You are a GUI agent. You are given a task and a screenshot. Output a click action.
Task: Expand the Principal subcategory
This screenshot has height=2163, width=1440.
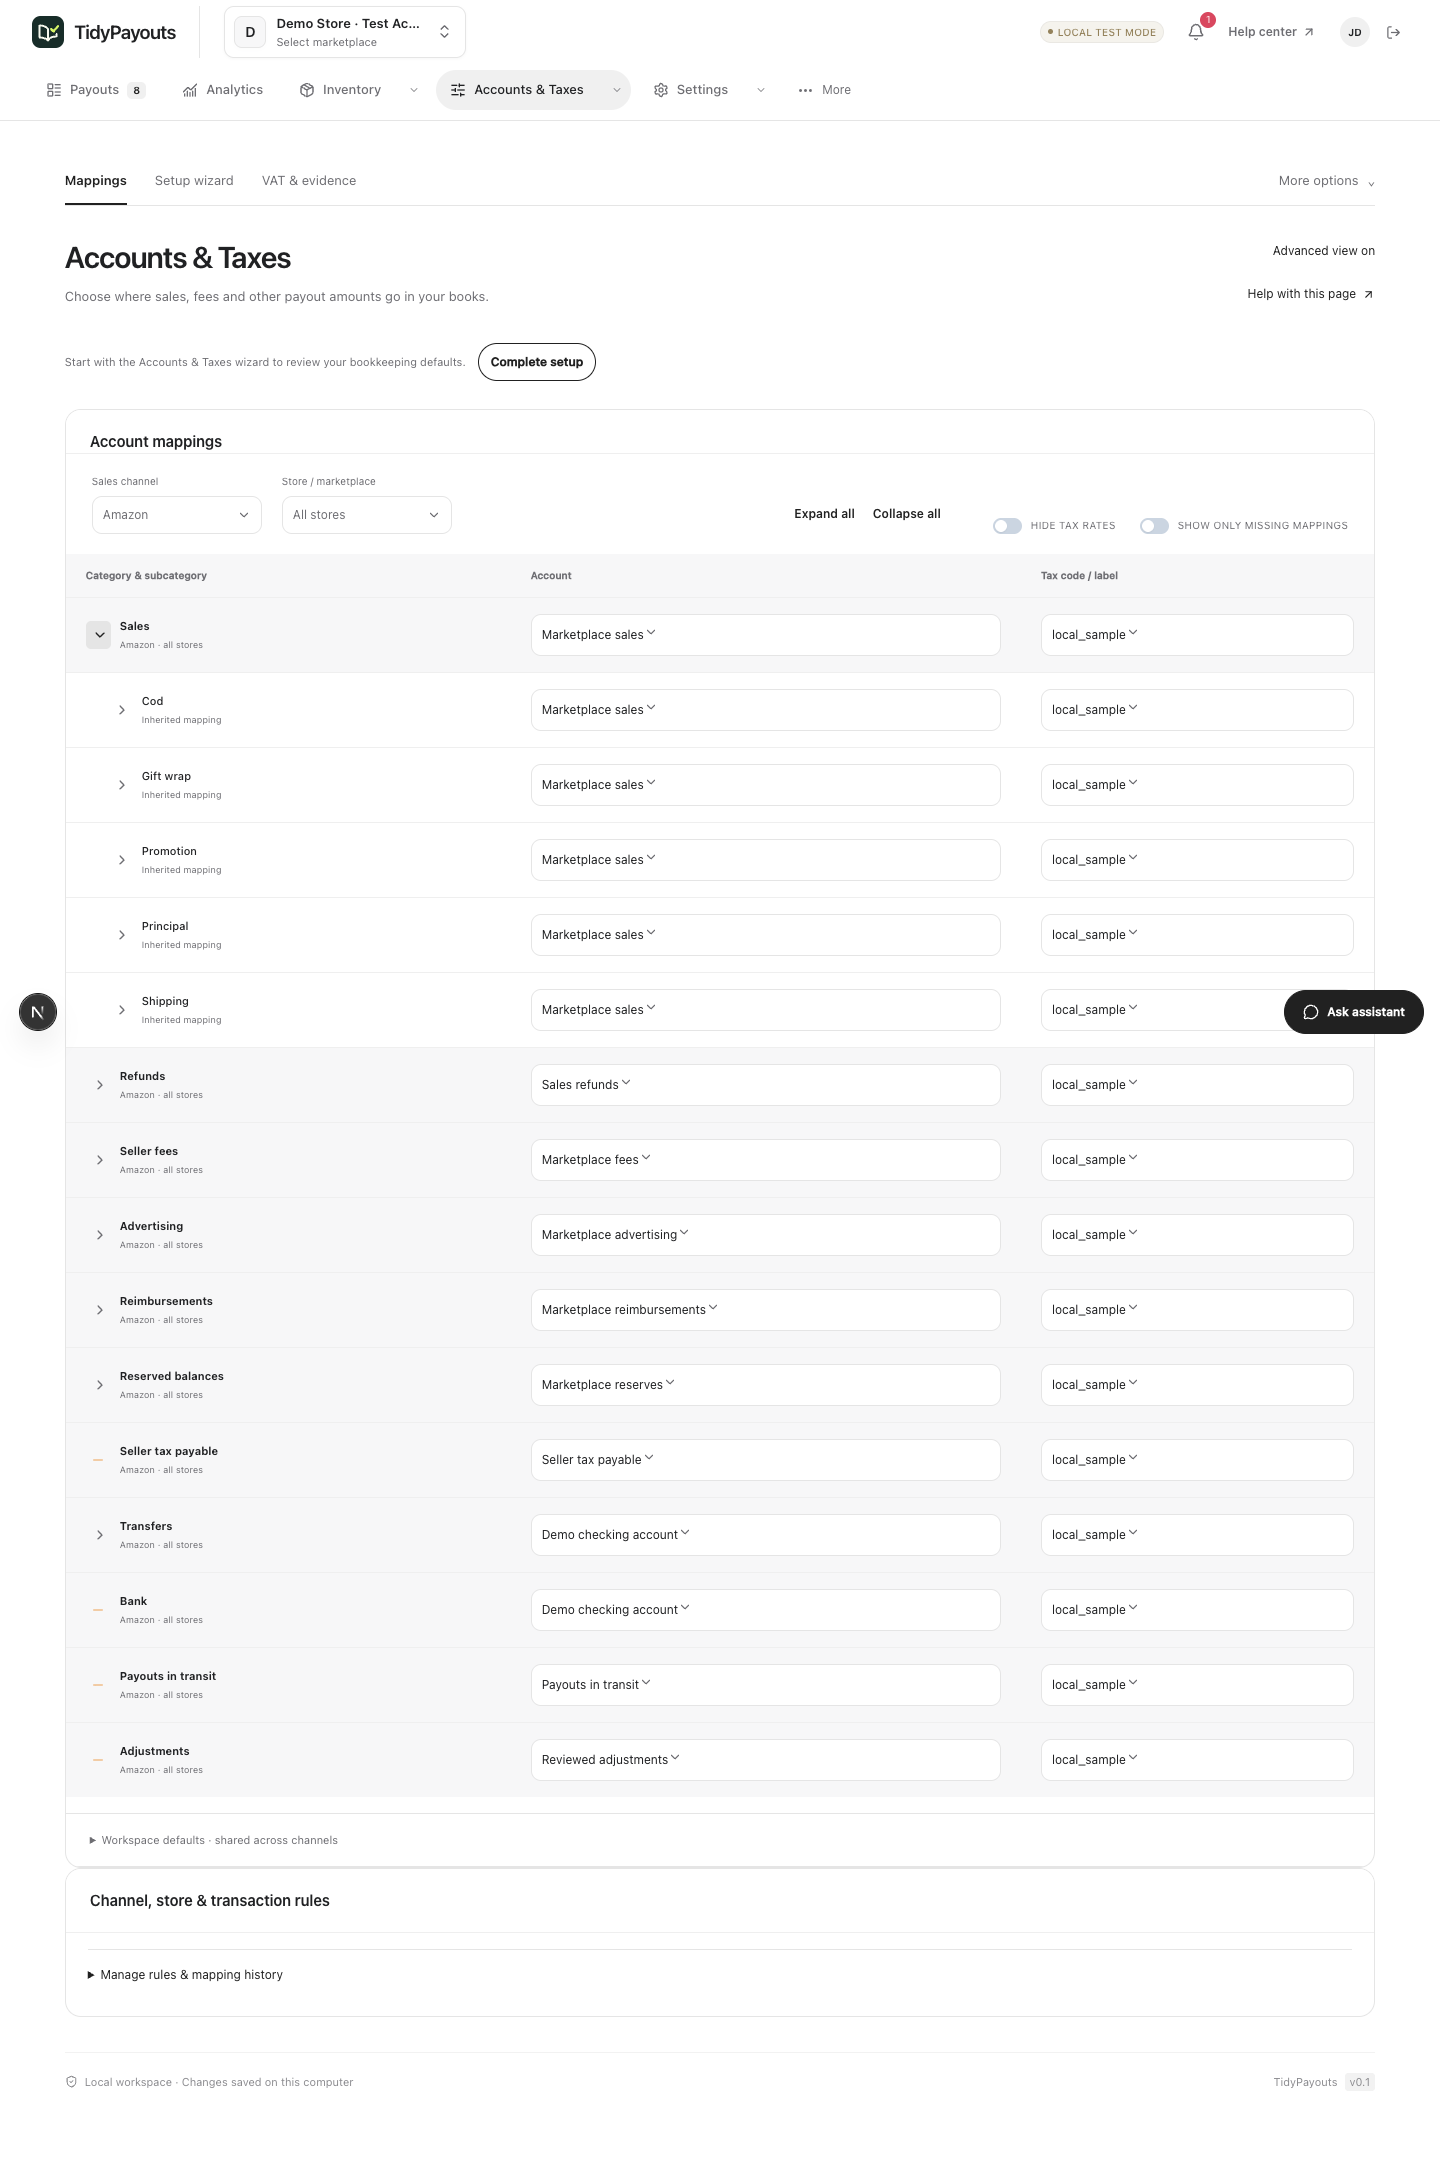pyautogui.click(x=122, y=935)
